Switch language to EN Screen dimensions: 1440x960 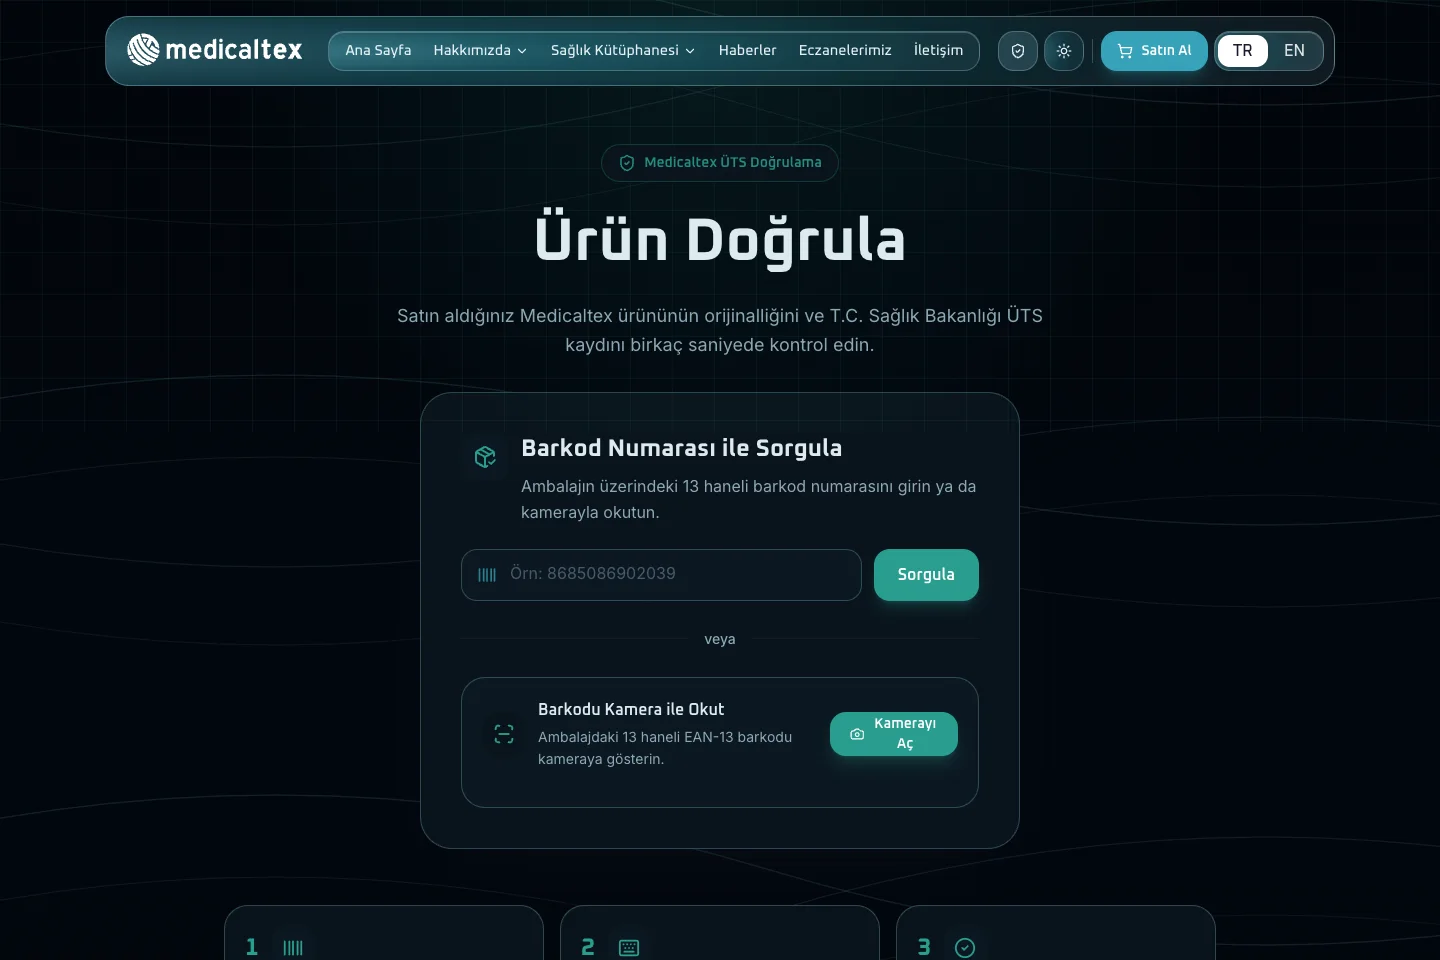pos(1294,51)
